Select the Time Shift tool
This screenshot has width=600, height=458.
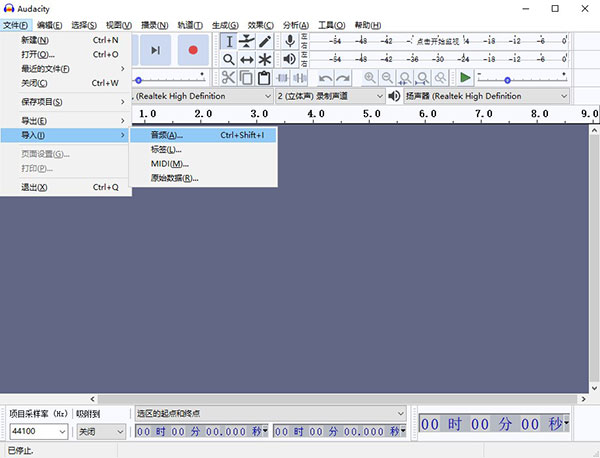tap(246, 60)
